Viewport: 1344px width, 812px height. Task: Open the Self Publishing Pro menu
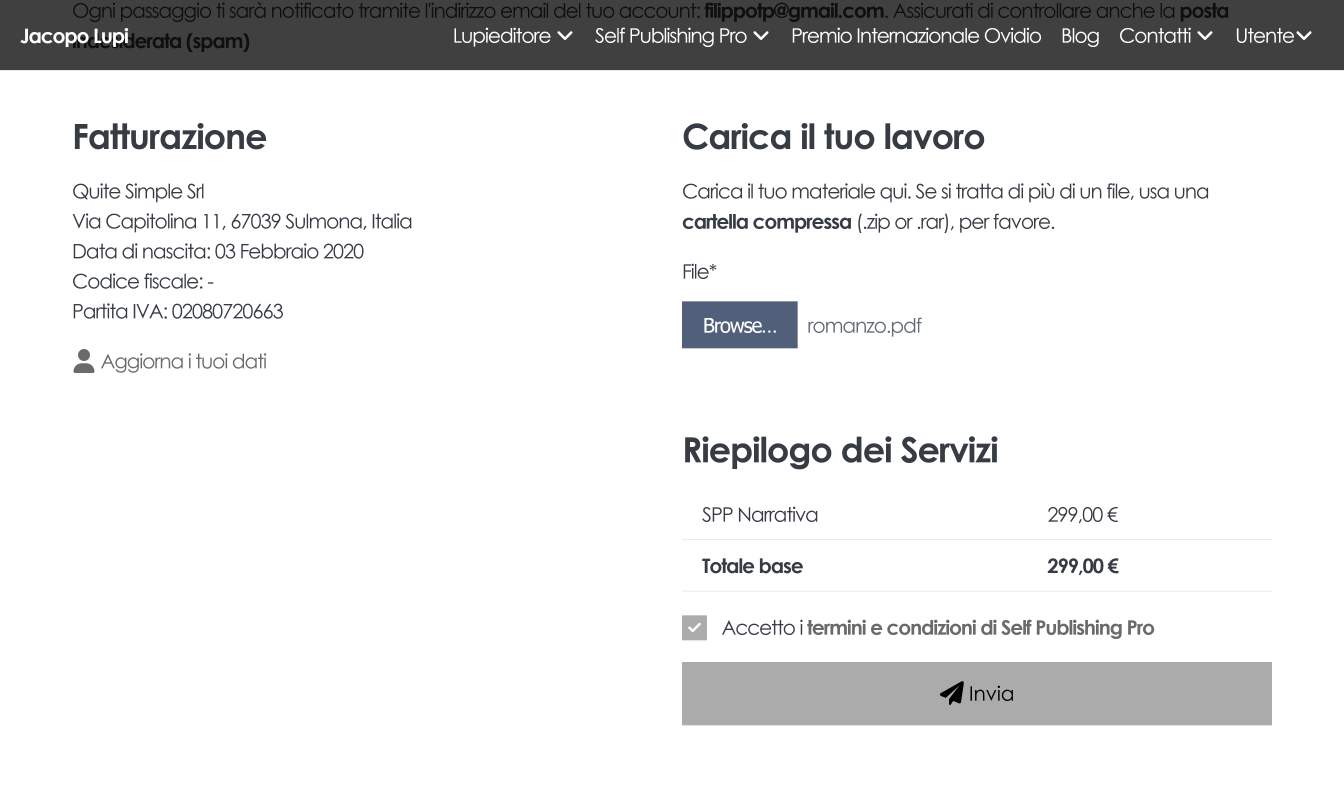[670, 36]
